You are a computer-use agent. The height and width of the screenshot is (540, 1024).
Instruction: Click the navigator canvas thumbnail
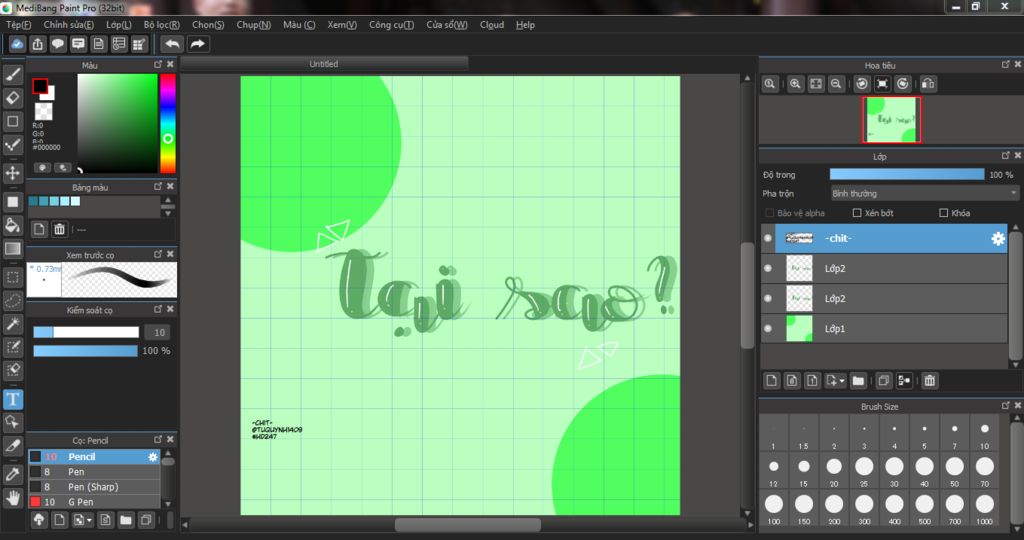click(x=891, y=119)
